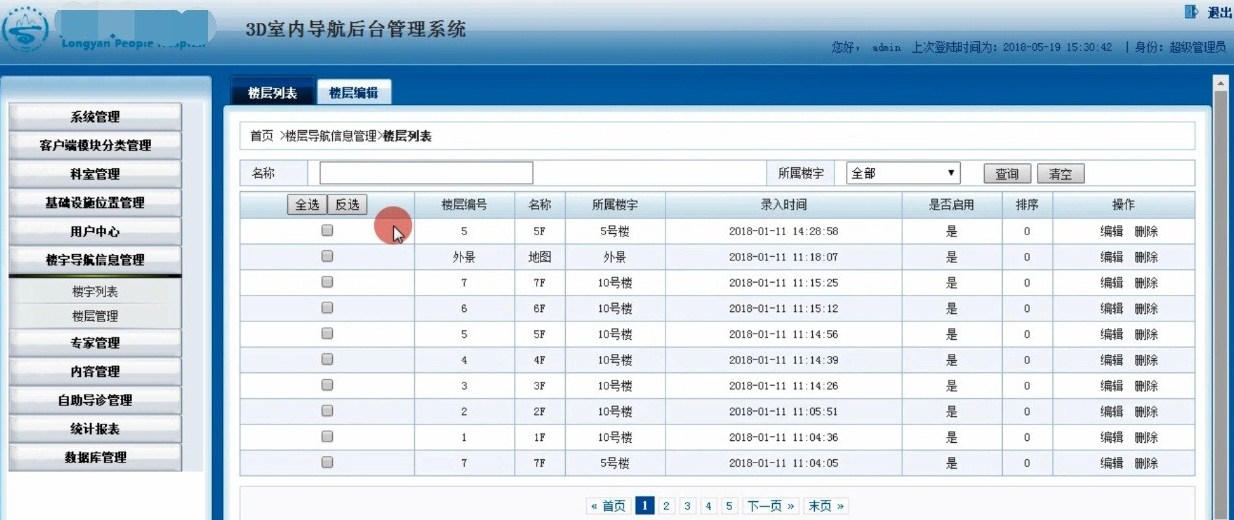This screenshot has width=1234, height=520.
Task: Edit the 5号楼 5F row
Action: tap(1111, 231)
